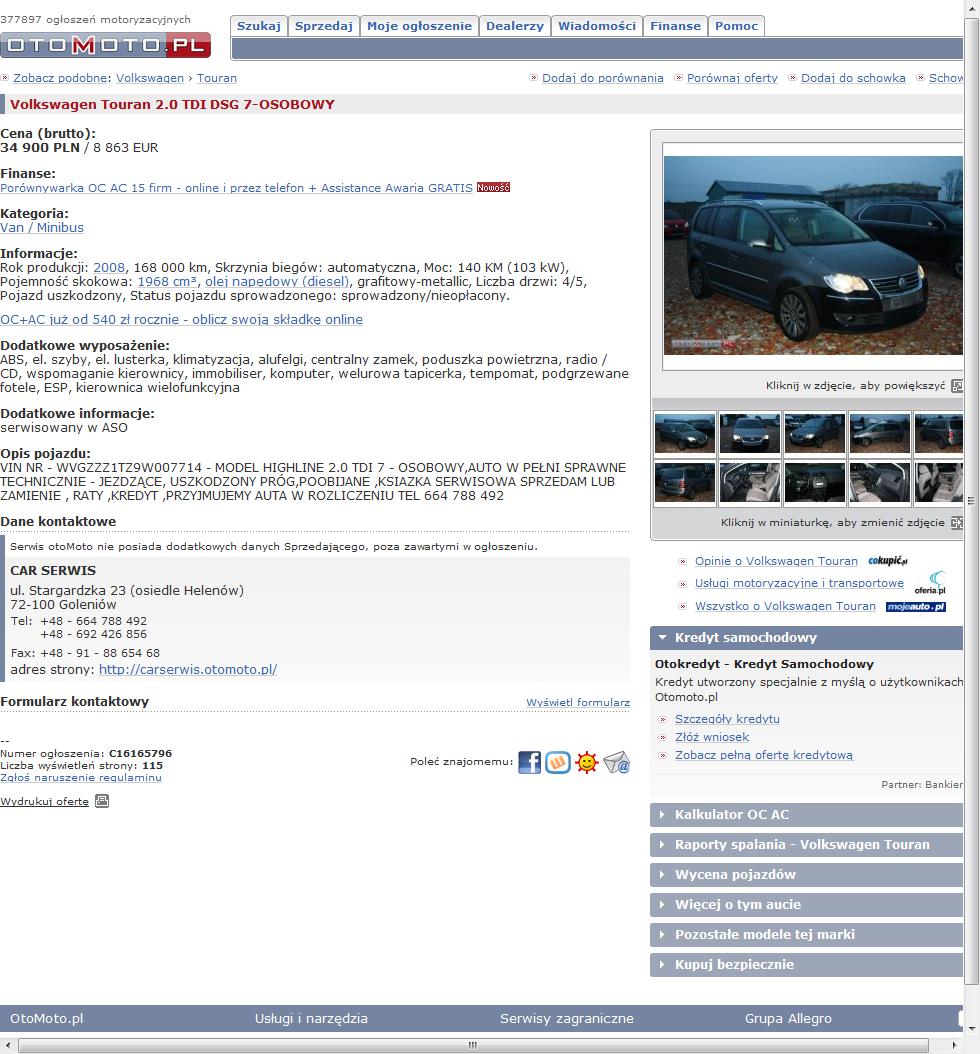Viewport: 980px width, 1054px height.
Task: Click the icon beside 'Kliknij w miniaturkę'
Action: pos(957,522)
